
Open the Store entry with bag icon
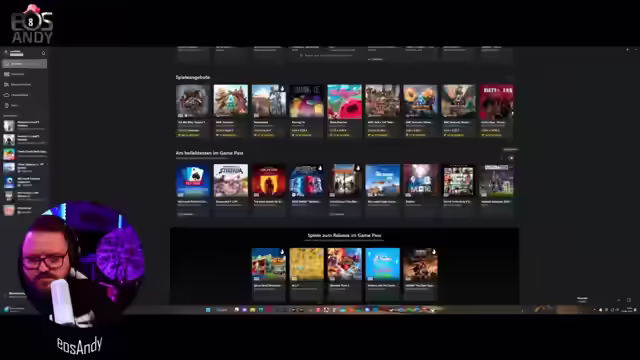[x=24, y=105]
